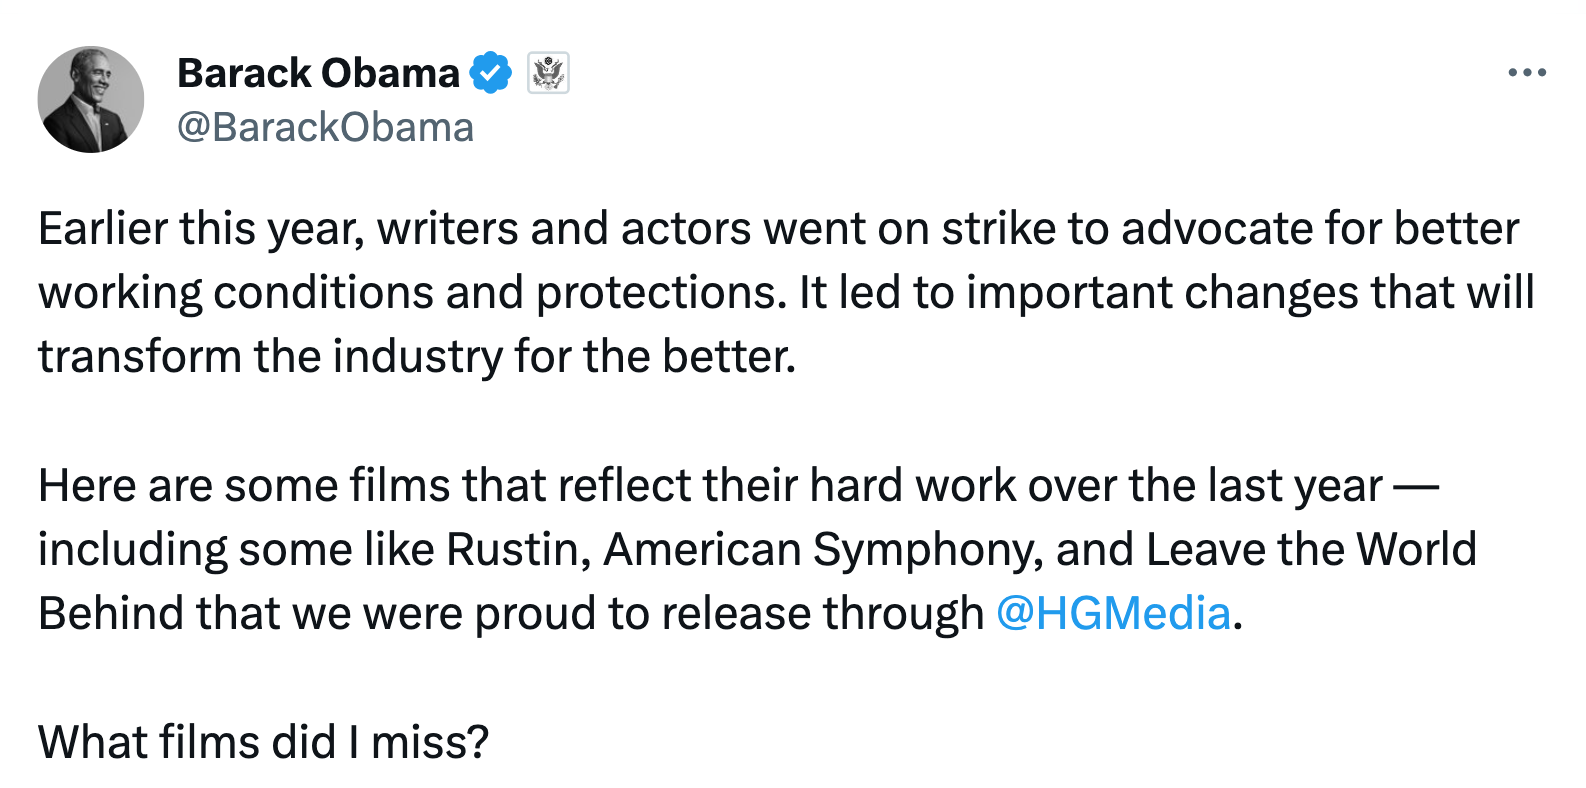Click the word "Rustin" in the tweet

(x=512, y=549)
